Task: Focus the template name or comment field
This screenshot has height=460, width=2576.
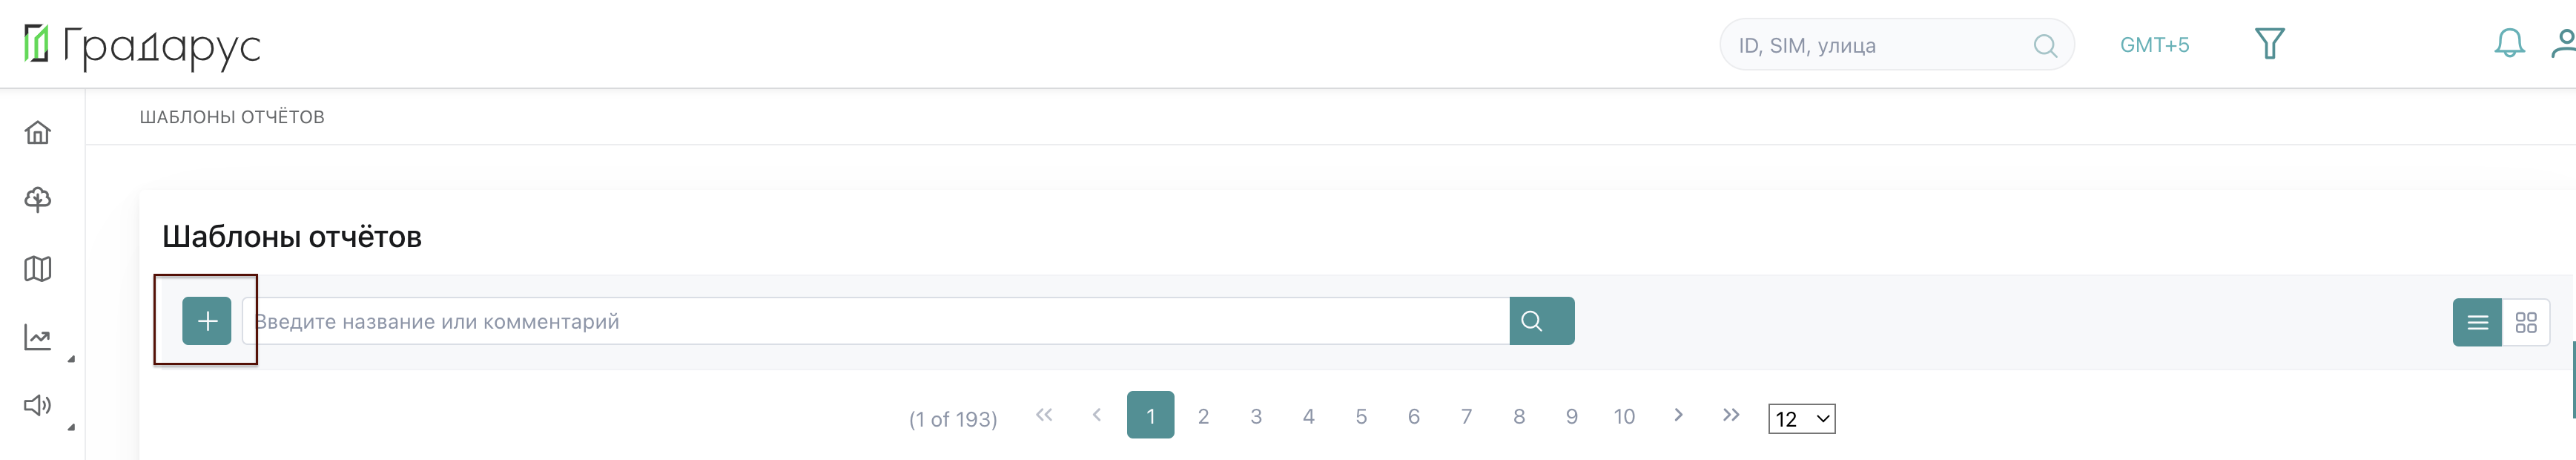Action: (875, 321)
